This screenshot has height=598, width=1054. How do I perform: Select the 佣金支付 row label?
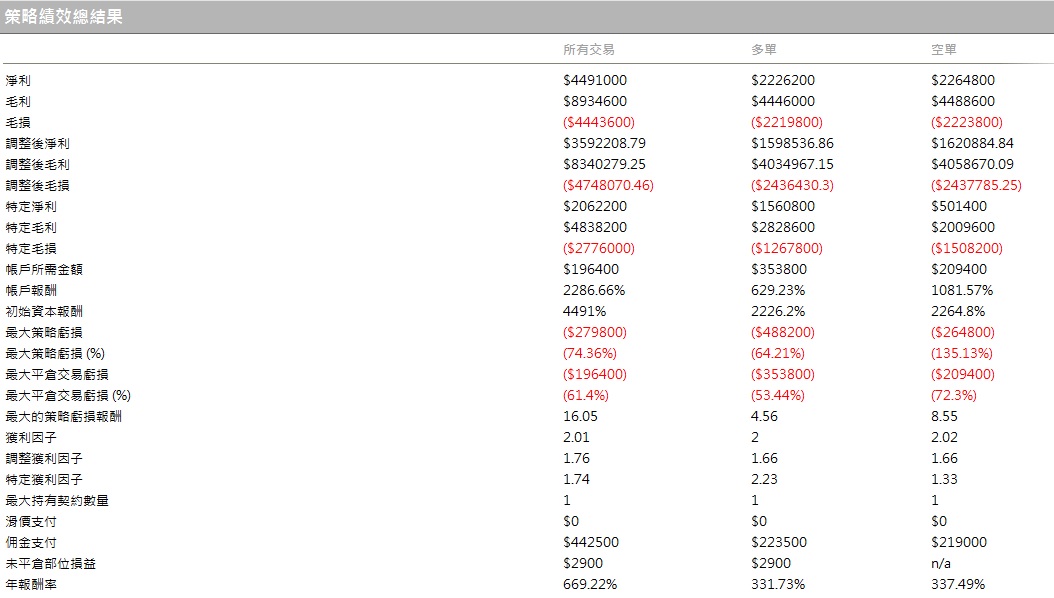click(x=31, y=543)
